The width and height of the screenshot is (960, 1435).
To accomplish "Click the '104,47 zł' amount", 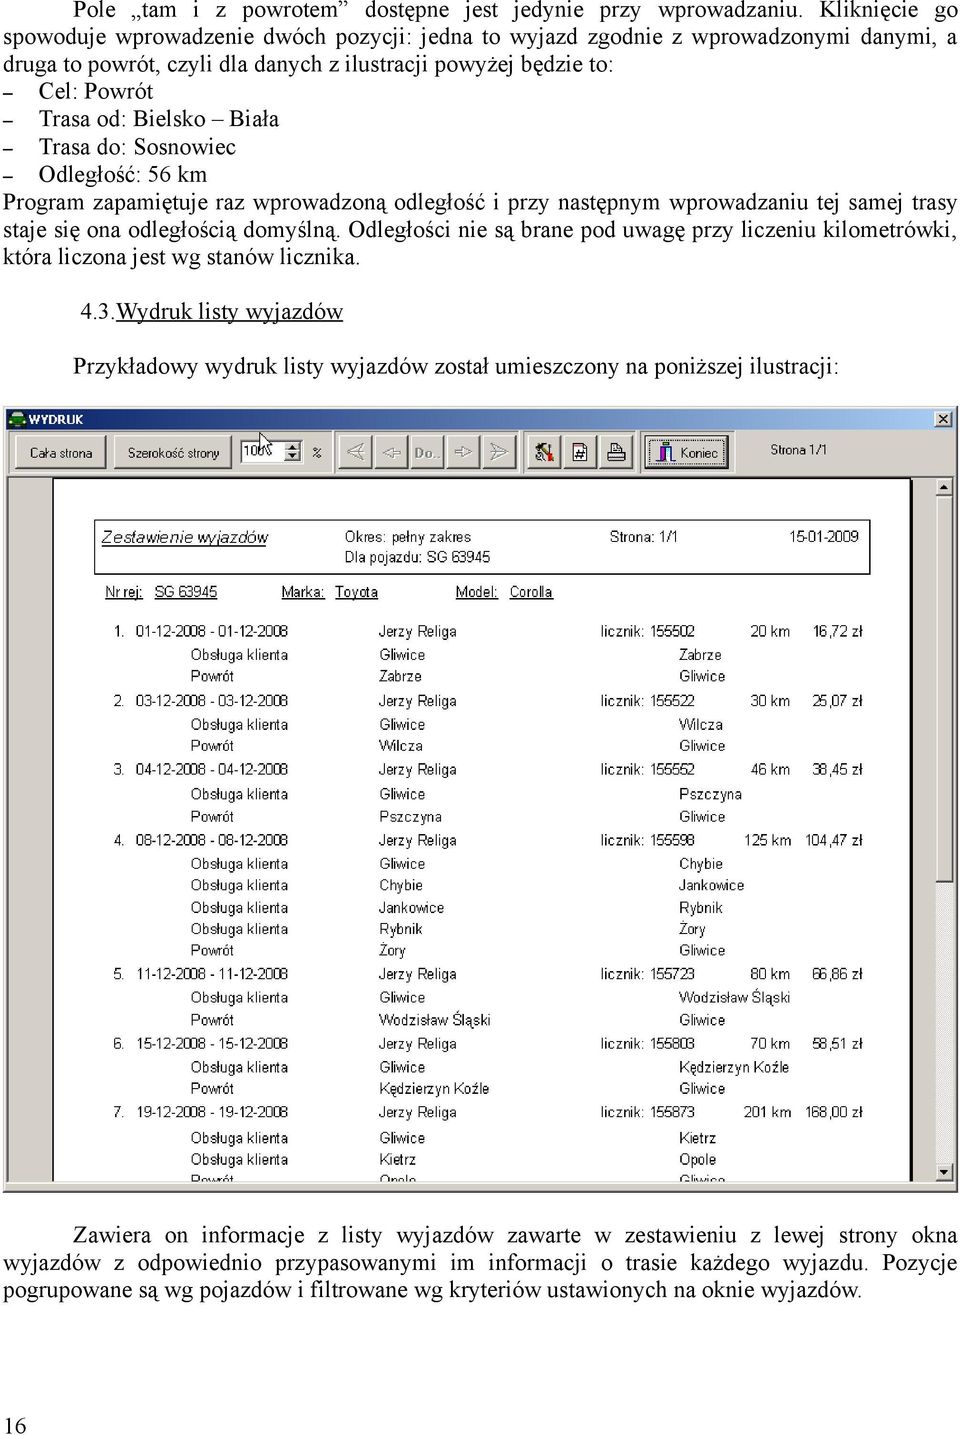I will [x=834, y=841].
